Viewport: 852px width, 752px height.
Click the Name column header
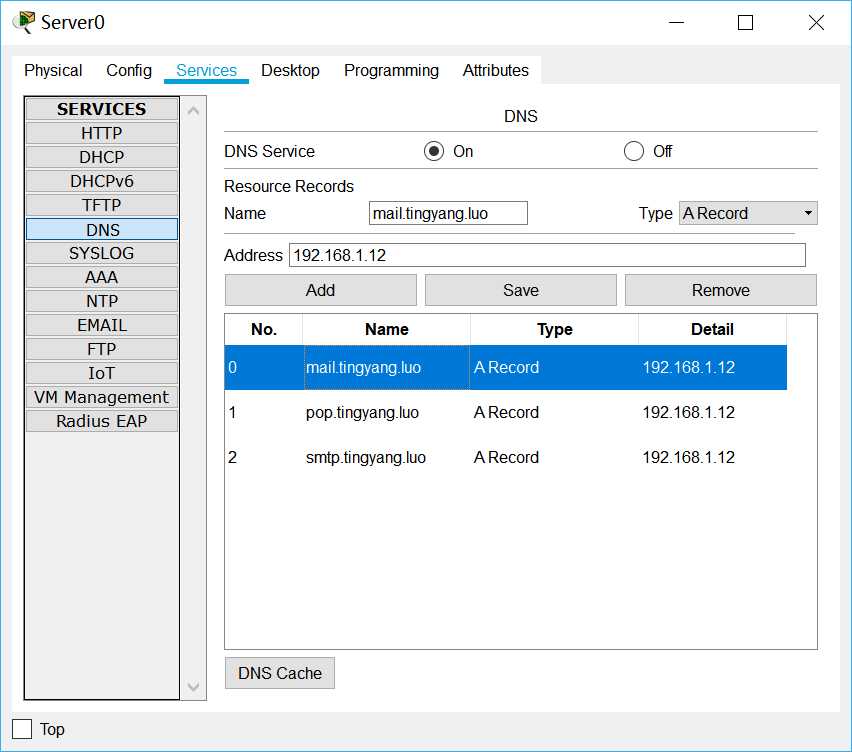tap(386, 329)
